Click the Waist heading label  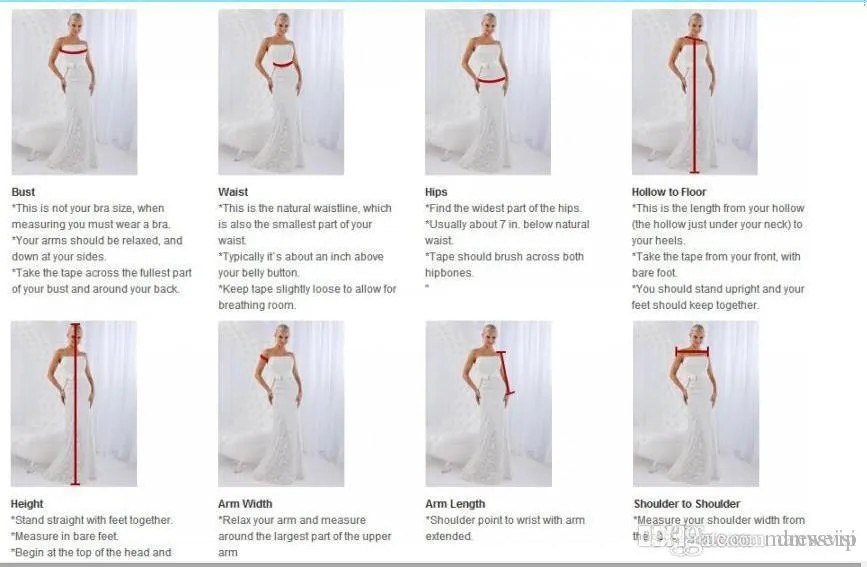(233, 192)
